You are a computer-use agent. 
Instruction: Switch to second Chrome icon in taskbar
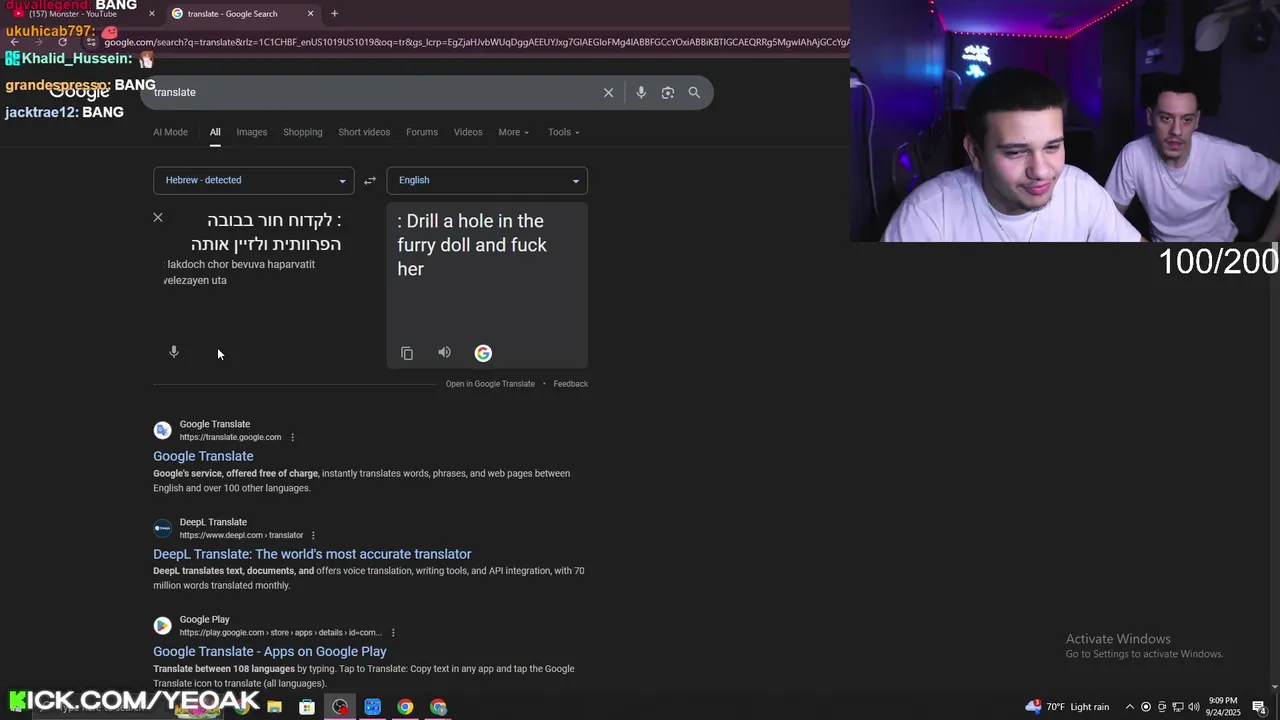438,707
